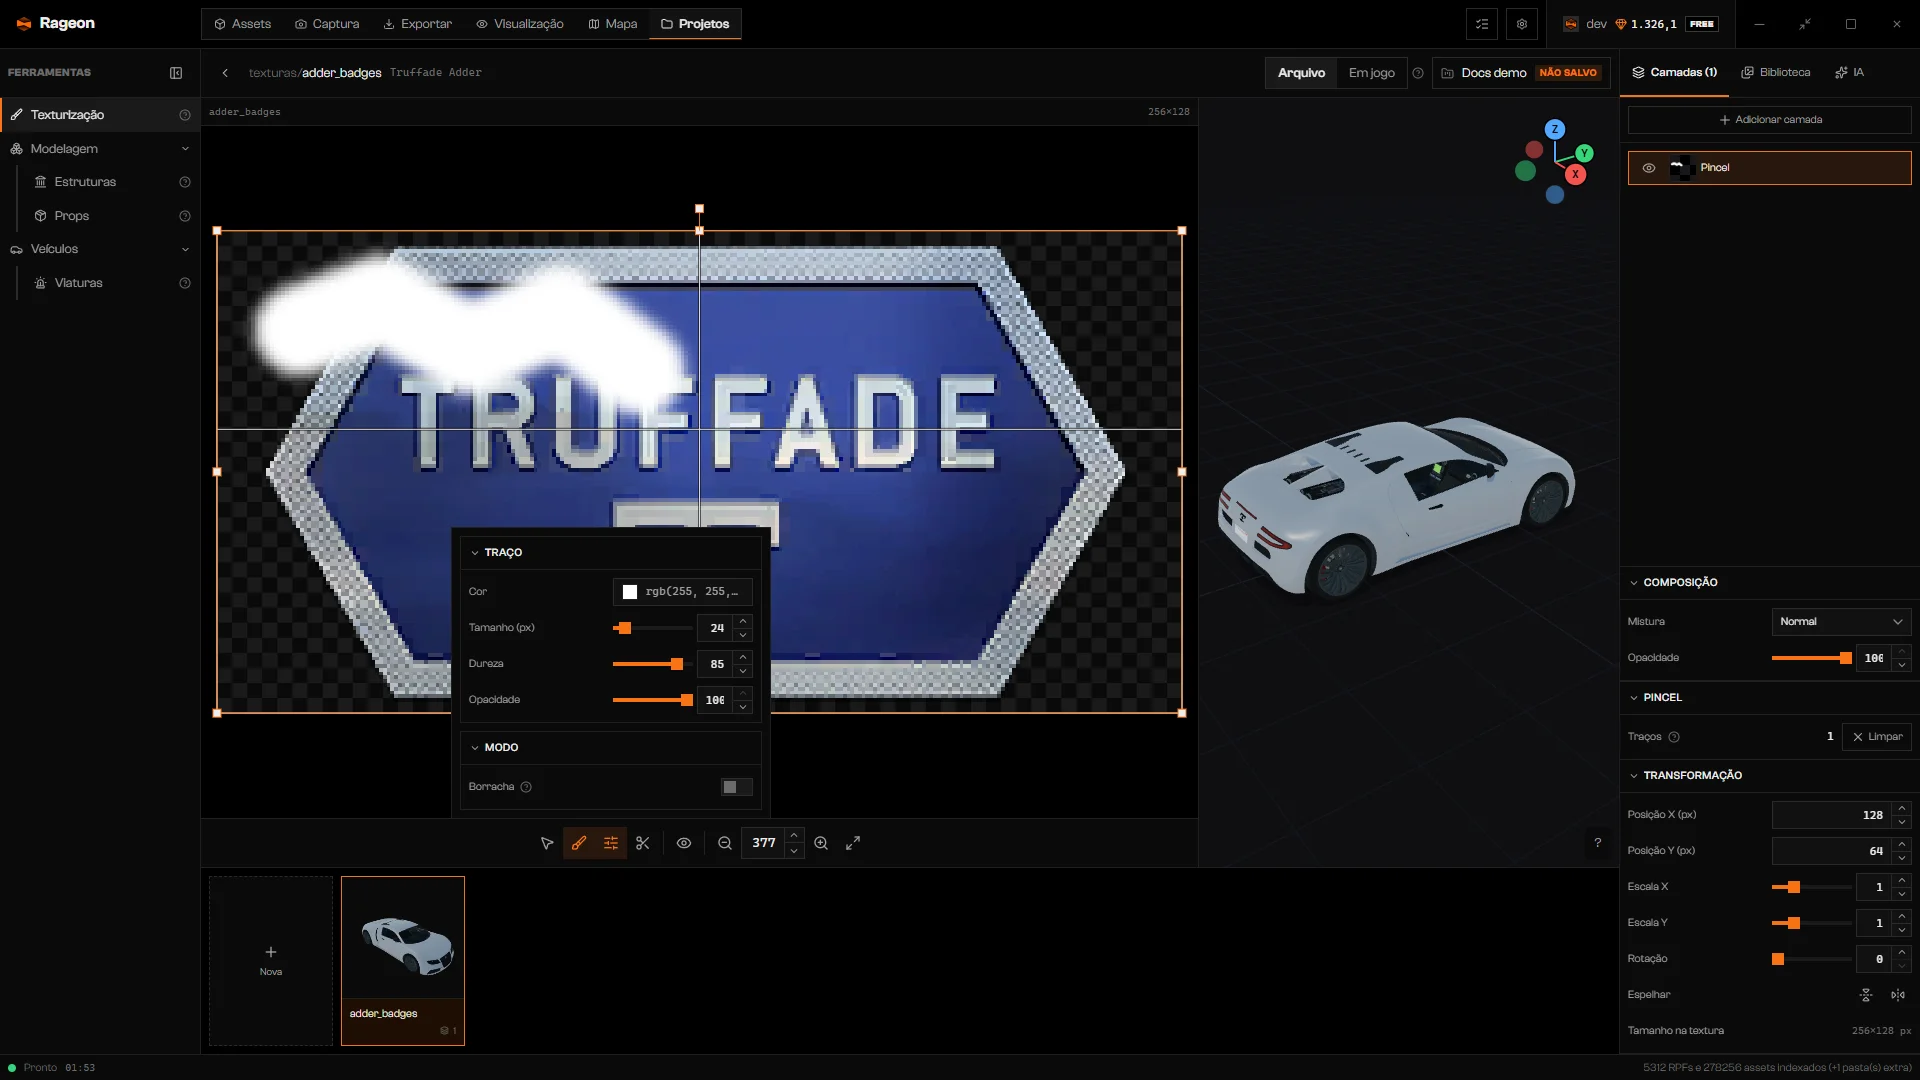
Task: Click the fit-to-screen expand icon
Action: 853,843
